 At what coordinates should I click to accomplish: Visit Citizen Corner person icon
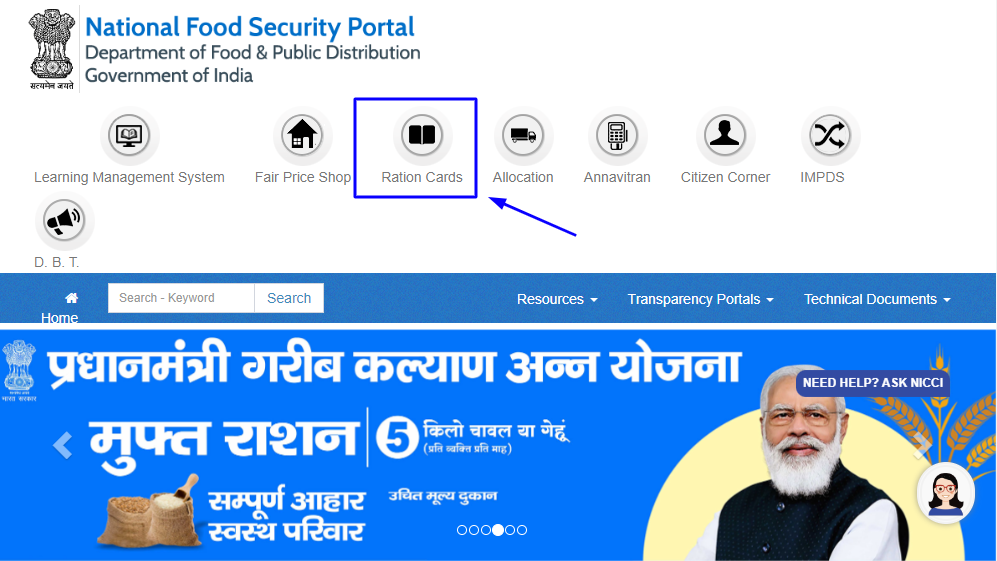coord(725,135)
